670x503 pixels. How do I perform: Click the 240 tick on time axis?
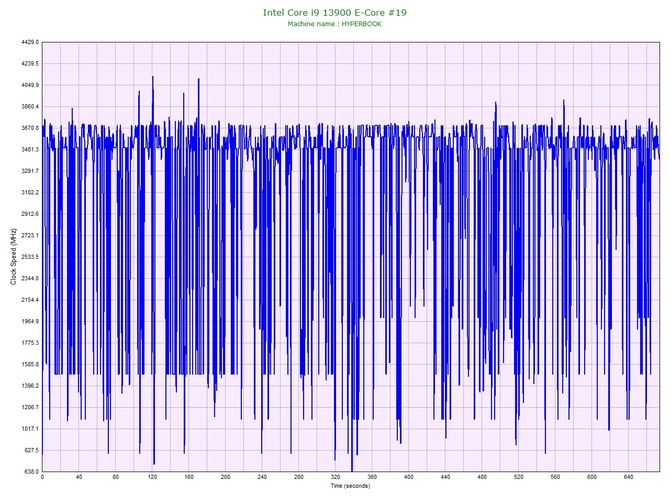pos(262,477)
